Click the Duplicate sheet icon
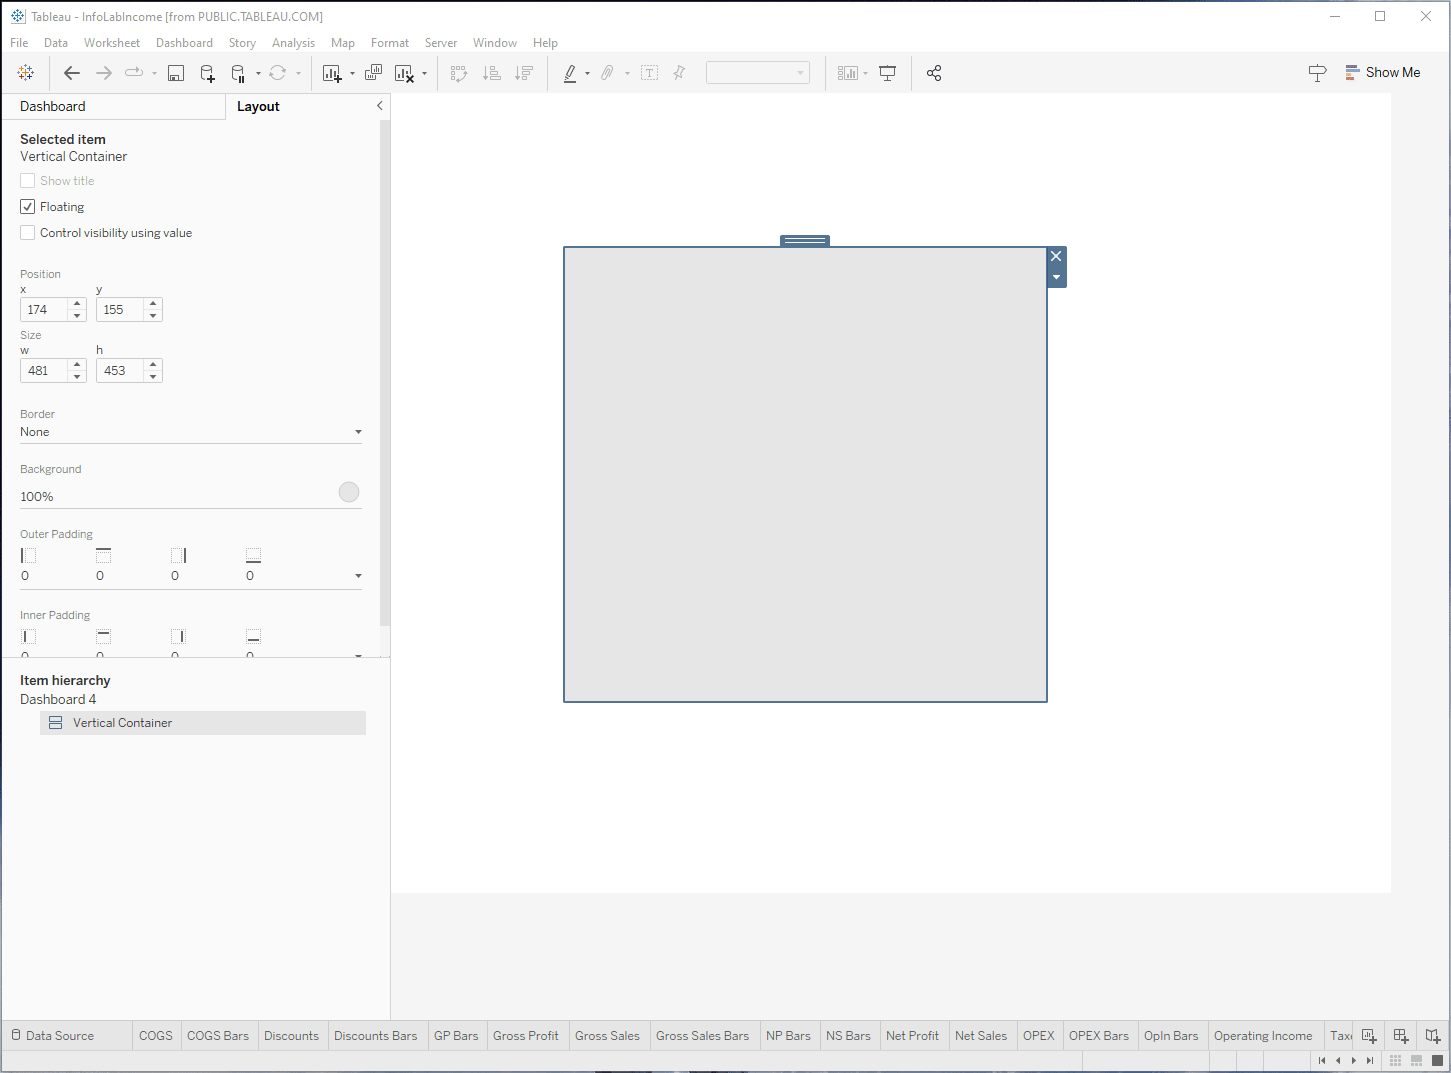 373,73
